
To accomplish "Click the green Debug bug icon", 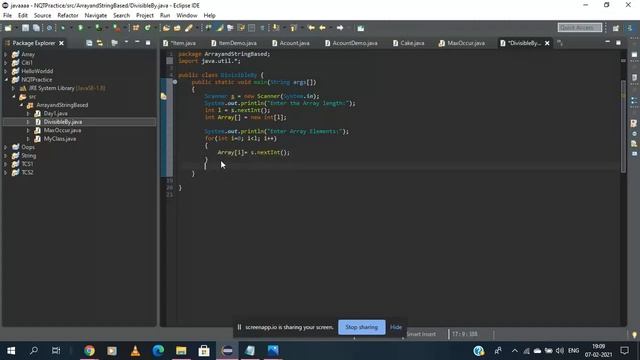I will click(63, 28).
